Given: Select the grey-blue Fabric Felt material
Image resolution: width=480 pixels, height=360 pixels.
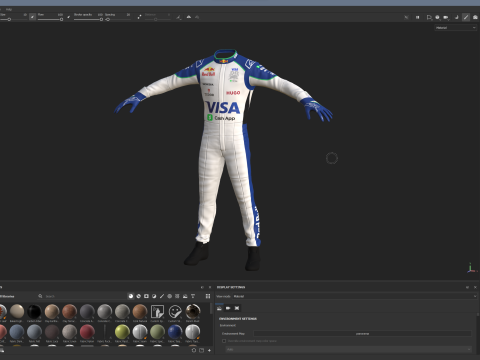Looking at the screenshot, I should (x=34, y=332).
